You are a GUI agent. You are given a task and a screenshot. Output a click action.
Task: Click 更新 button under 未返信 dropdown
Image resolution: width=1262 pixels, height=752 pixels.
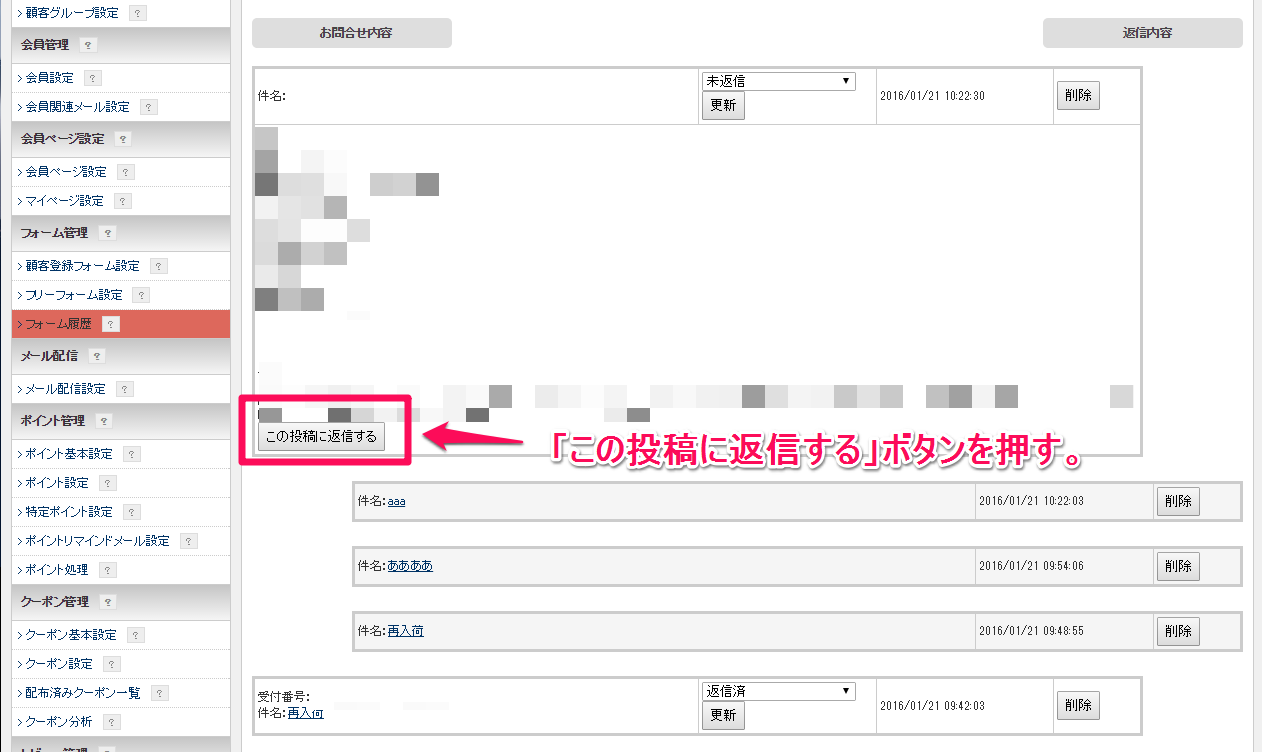(x=723, y=106)
